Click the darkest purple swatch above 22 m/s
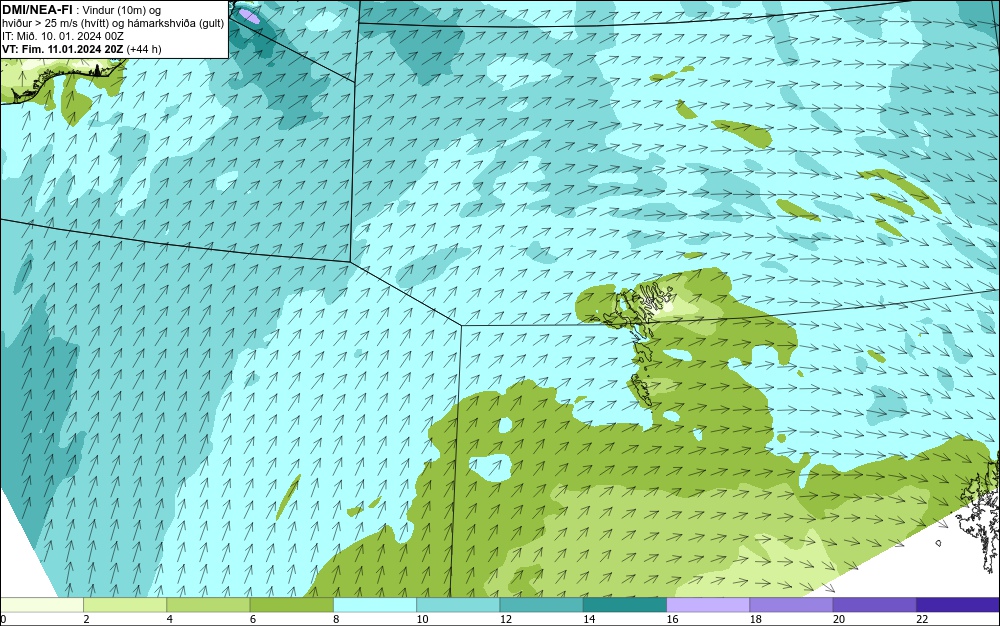 click(x=958, y=604)
